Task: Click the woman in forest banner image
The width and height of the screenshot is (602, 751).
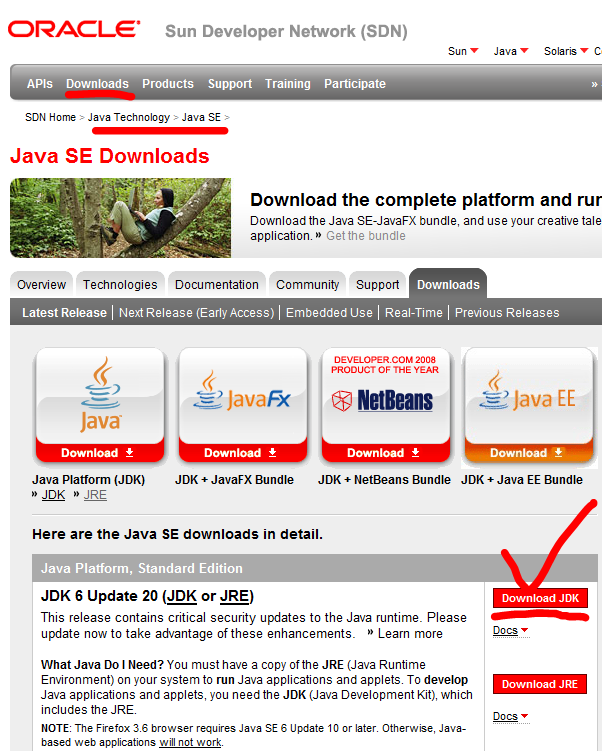Action: point(120,218)
